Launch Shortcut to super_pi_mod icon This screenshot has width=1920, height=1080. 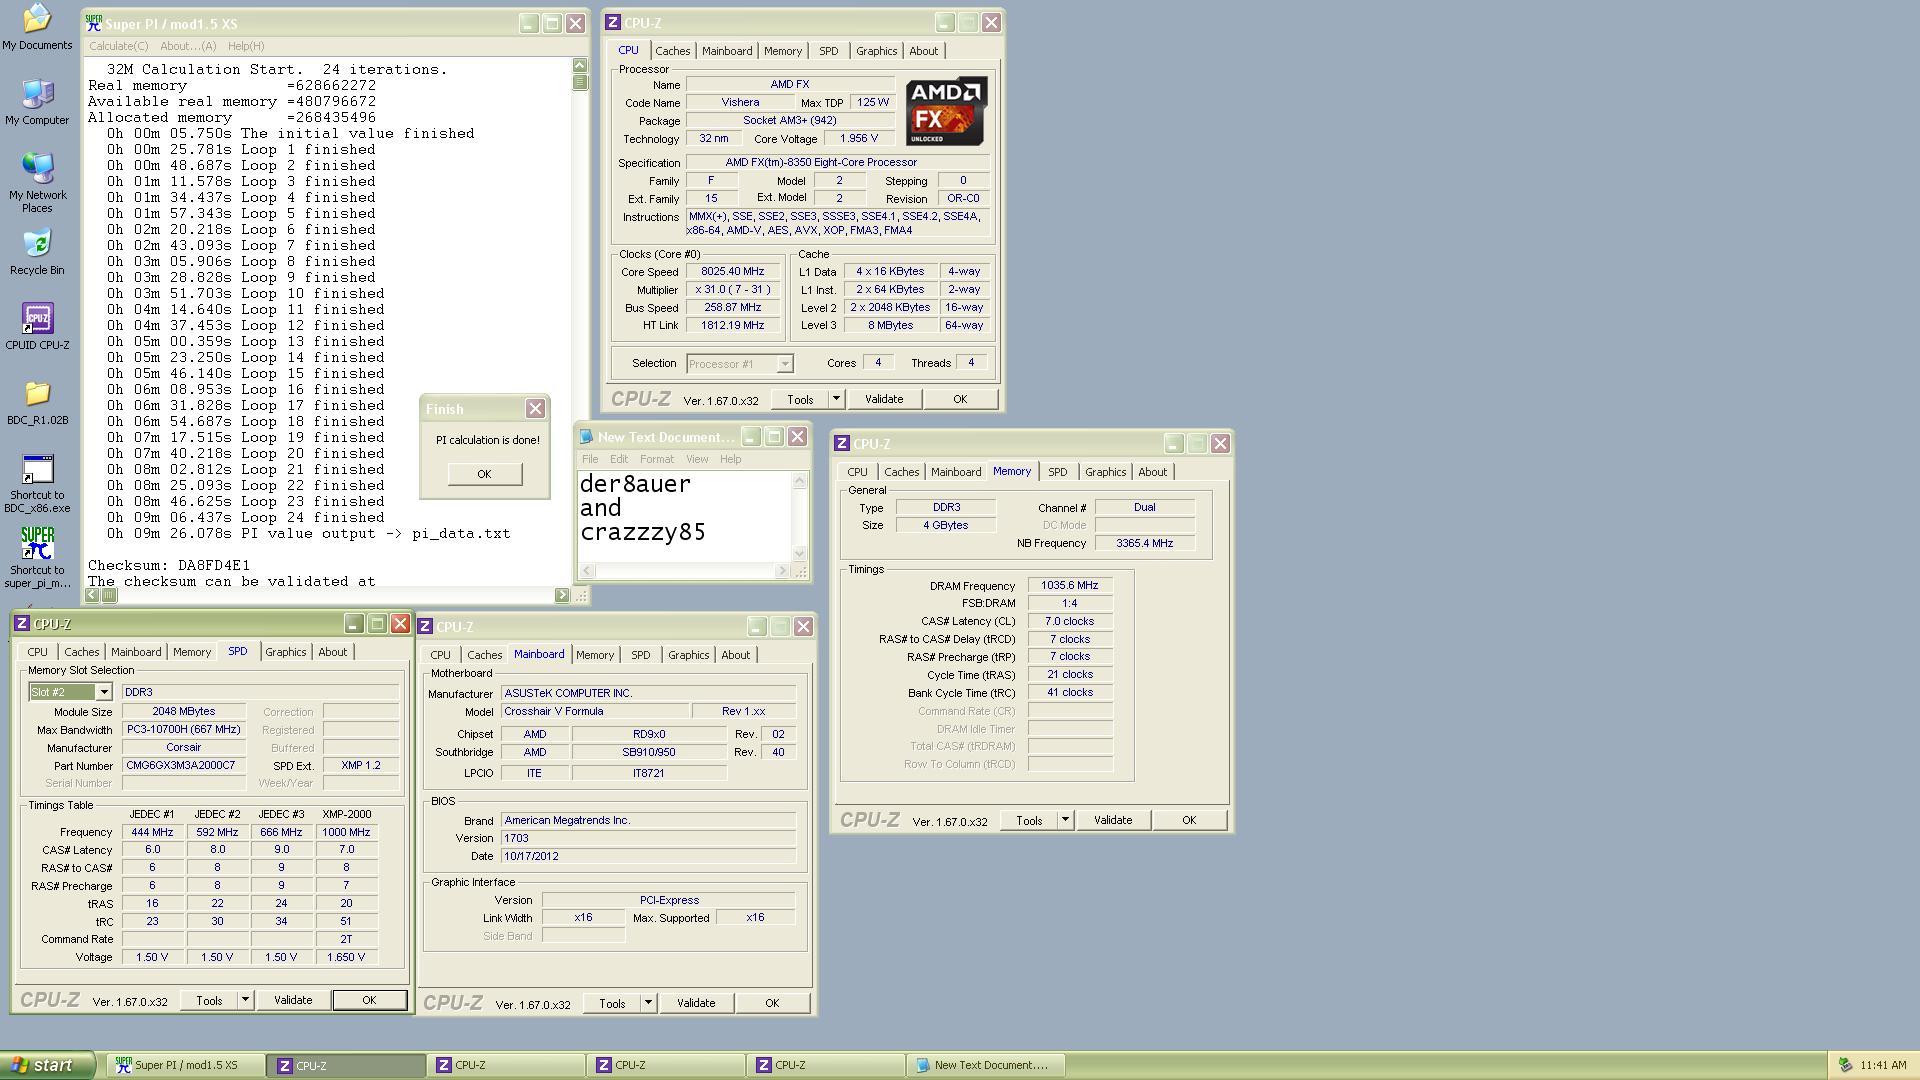[37, 558]
